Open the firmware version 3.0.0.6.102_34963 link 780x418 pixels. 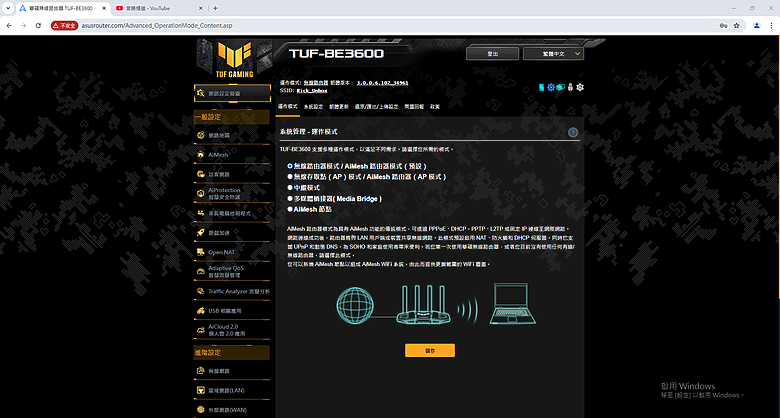click(x=382, y=83)
